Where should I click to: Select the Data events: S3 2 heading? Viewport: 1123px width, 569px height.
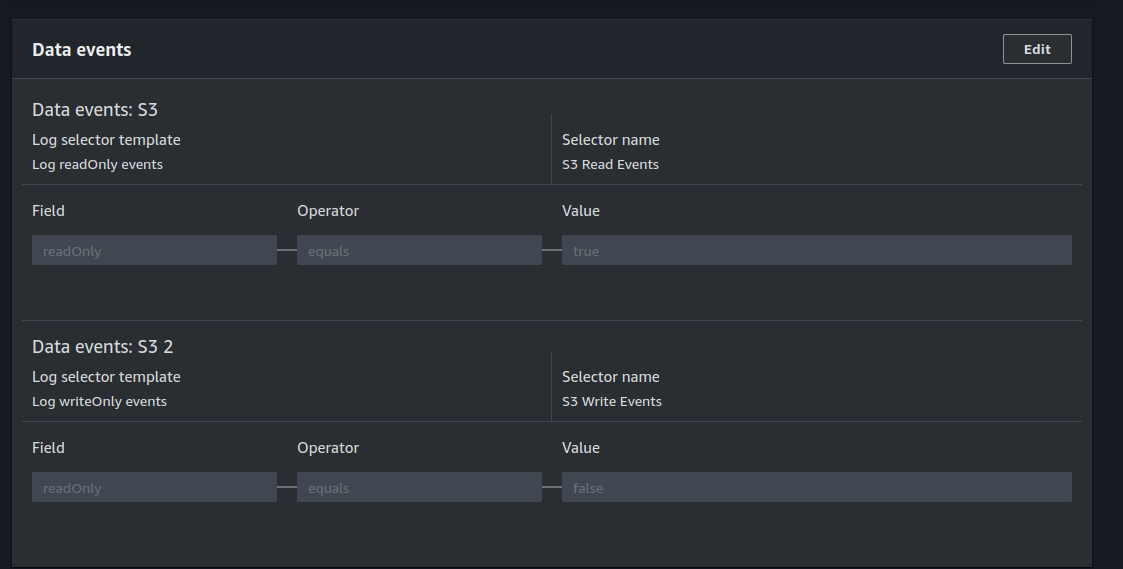(x=103, y=347)
